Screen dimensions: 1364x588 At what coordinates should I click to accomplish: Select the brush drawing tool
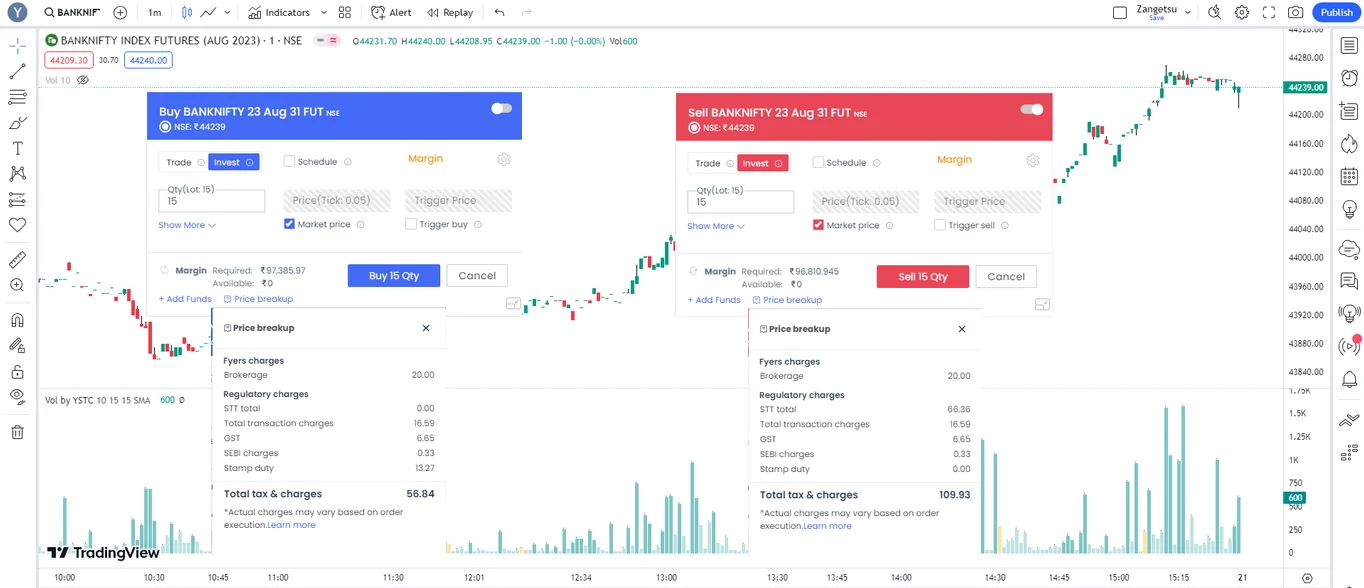point(17,123)
